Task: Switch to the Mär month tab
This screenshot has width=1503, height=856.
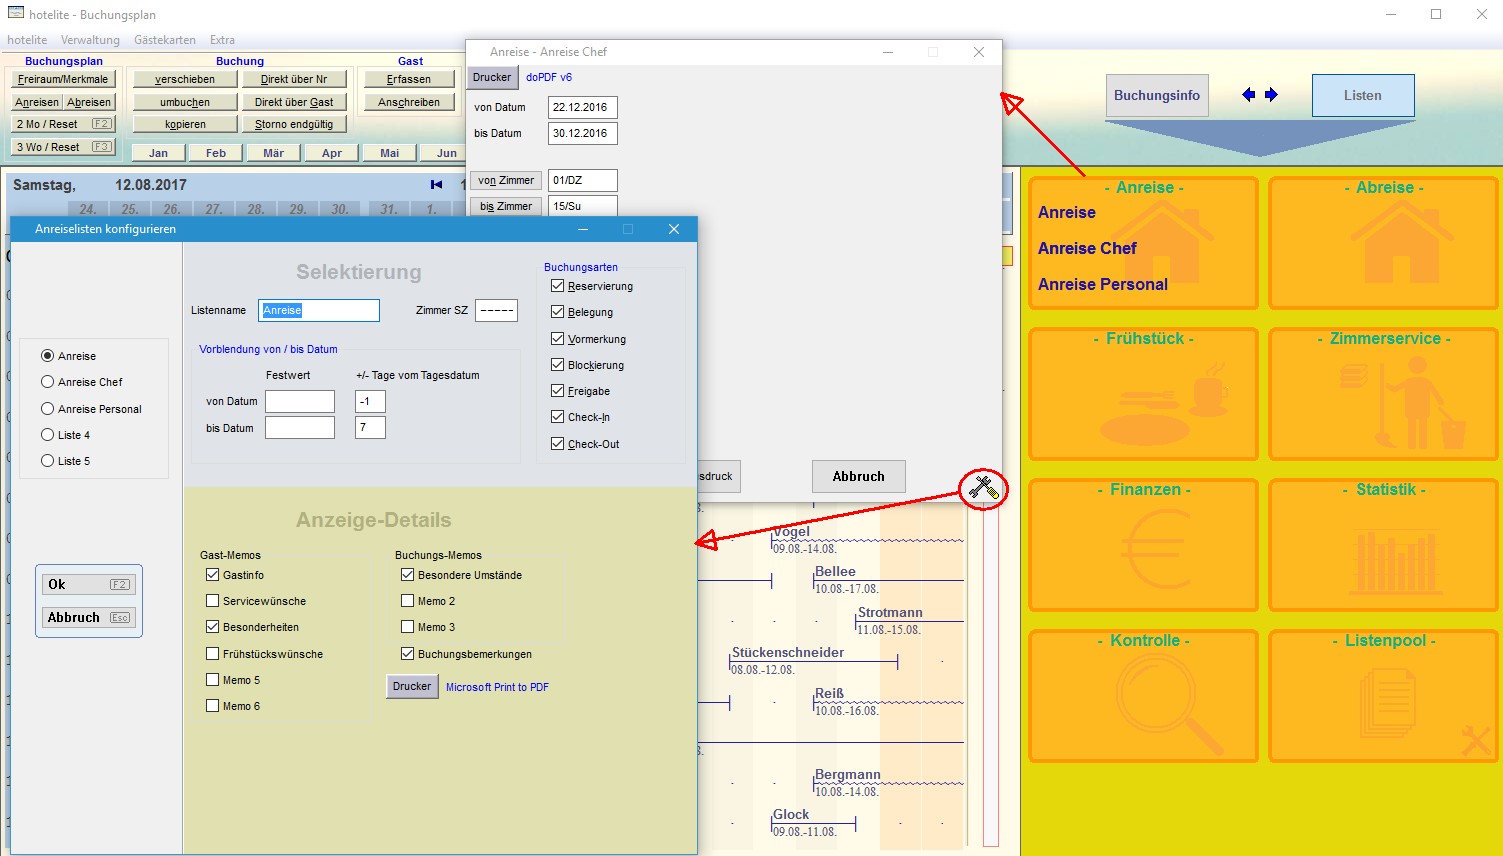Action: point(273,153)
